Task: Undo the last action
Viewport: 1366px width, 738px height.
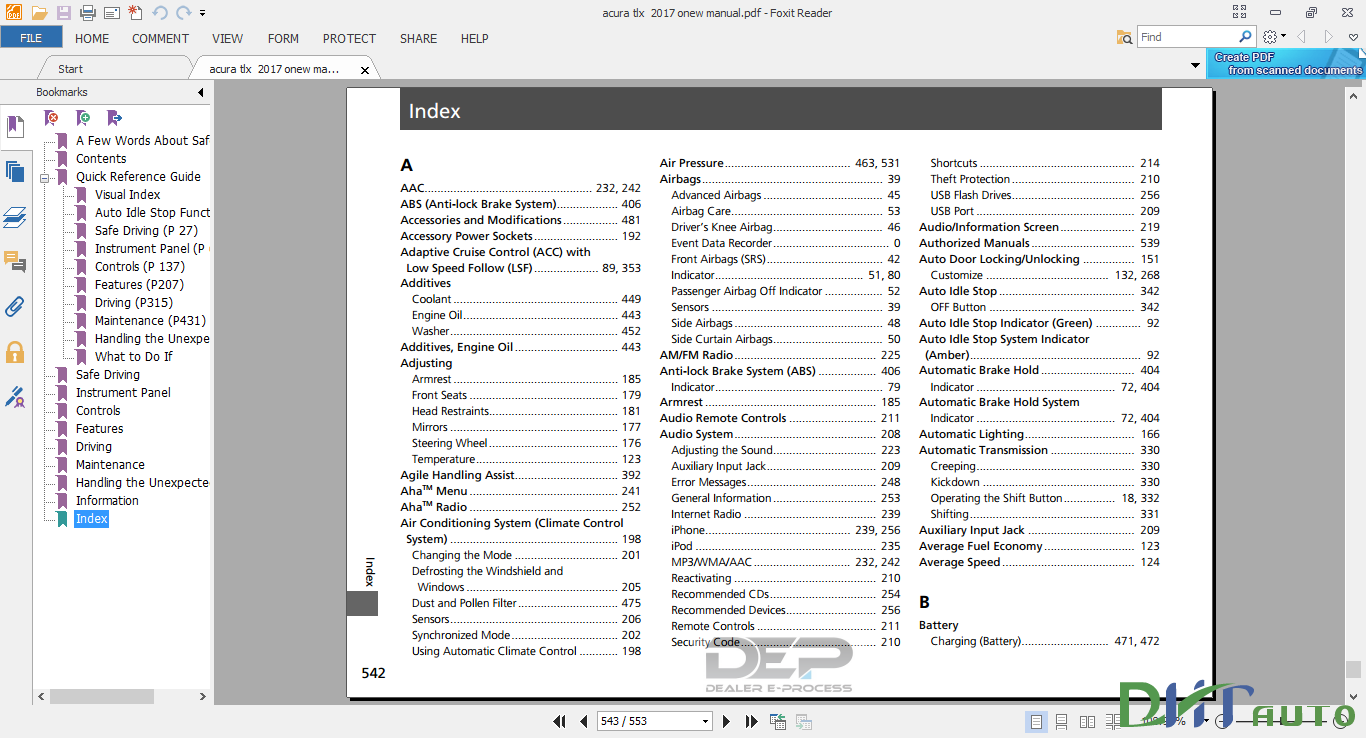Action: pos(158,12)
